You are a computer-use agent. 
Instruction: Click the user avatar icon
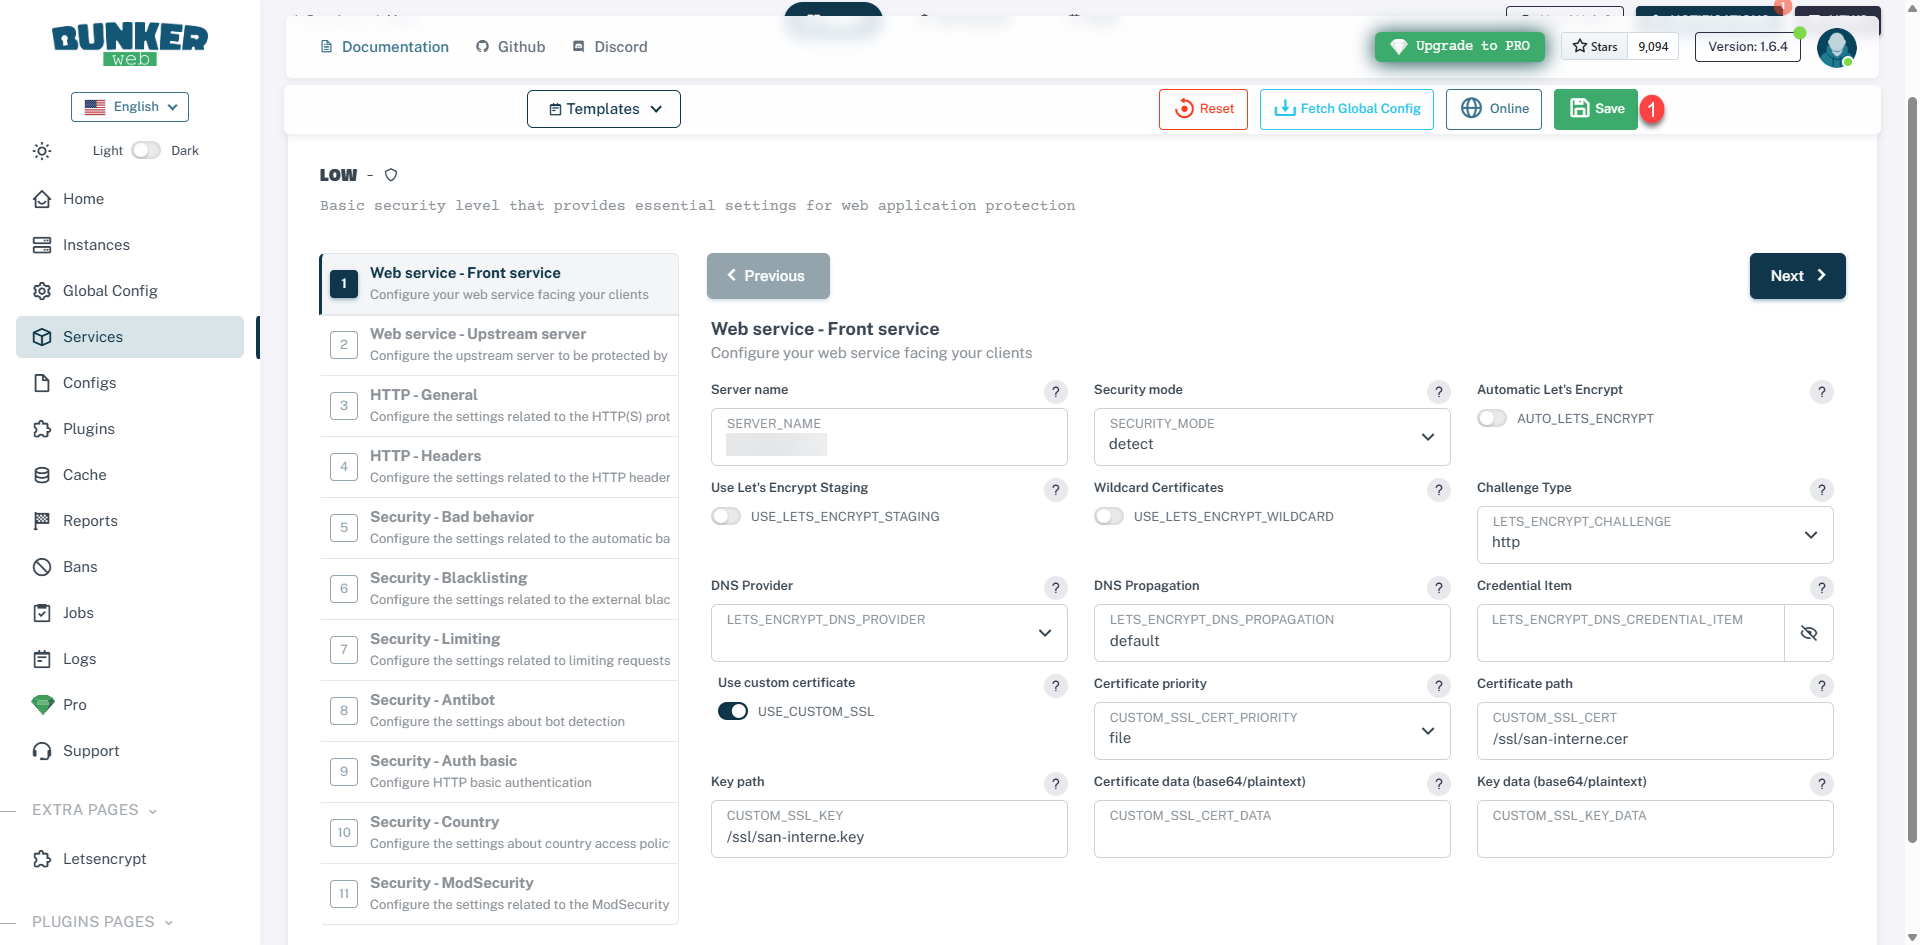[1836, 47]
